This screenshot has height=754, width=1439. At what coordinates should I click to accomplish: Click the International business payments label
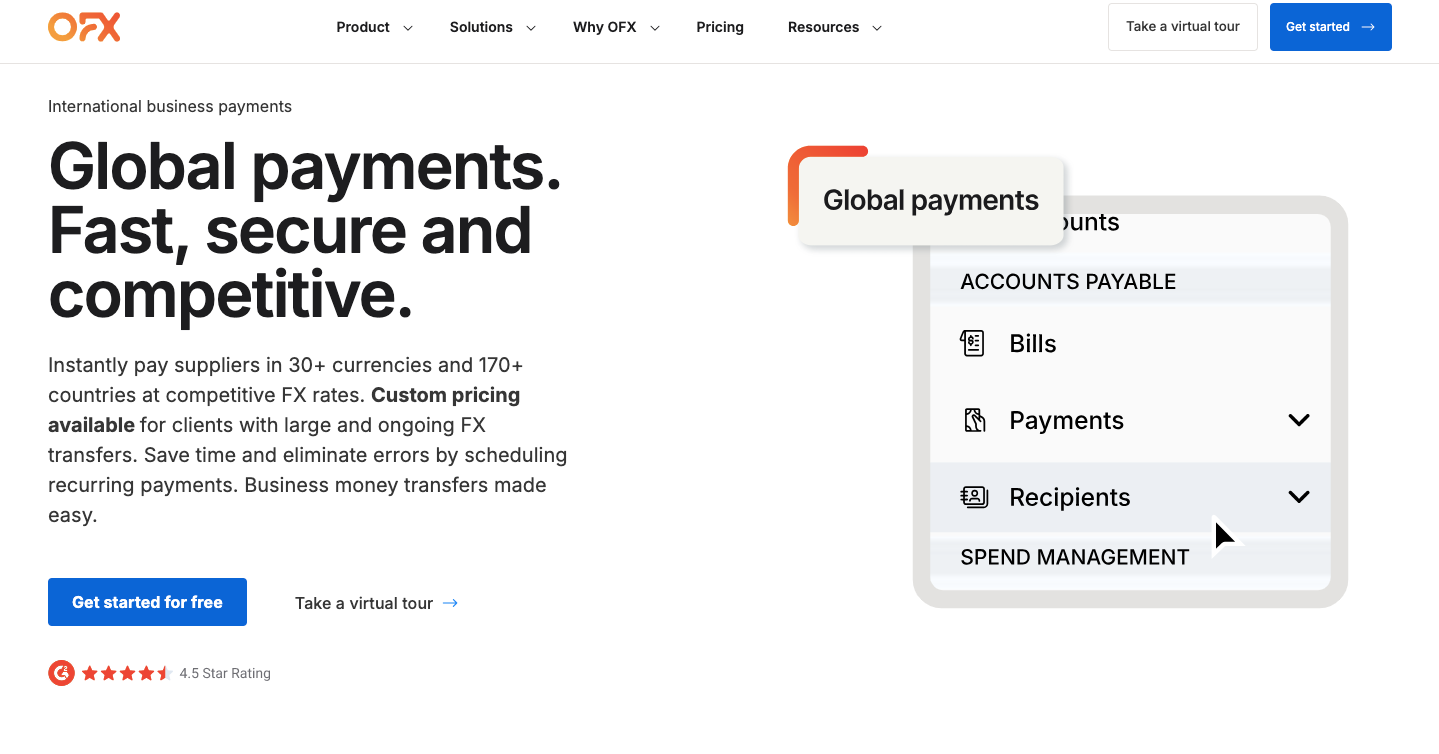pos(170,106)
